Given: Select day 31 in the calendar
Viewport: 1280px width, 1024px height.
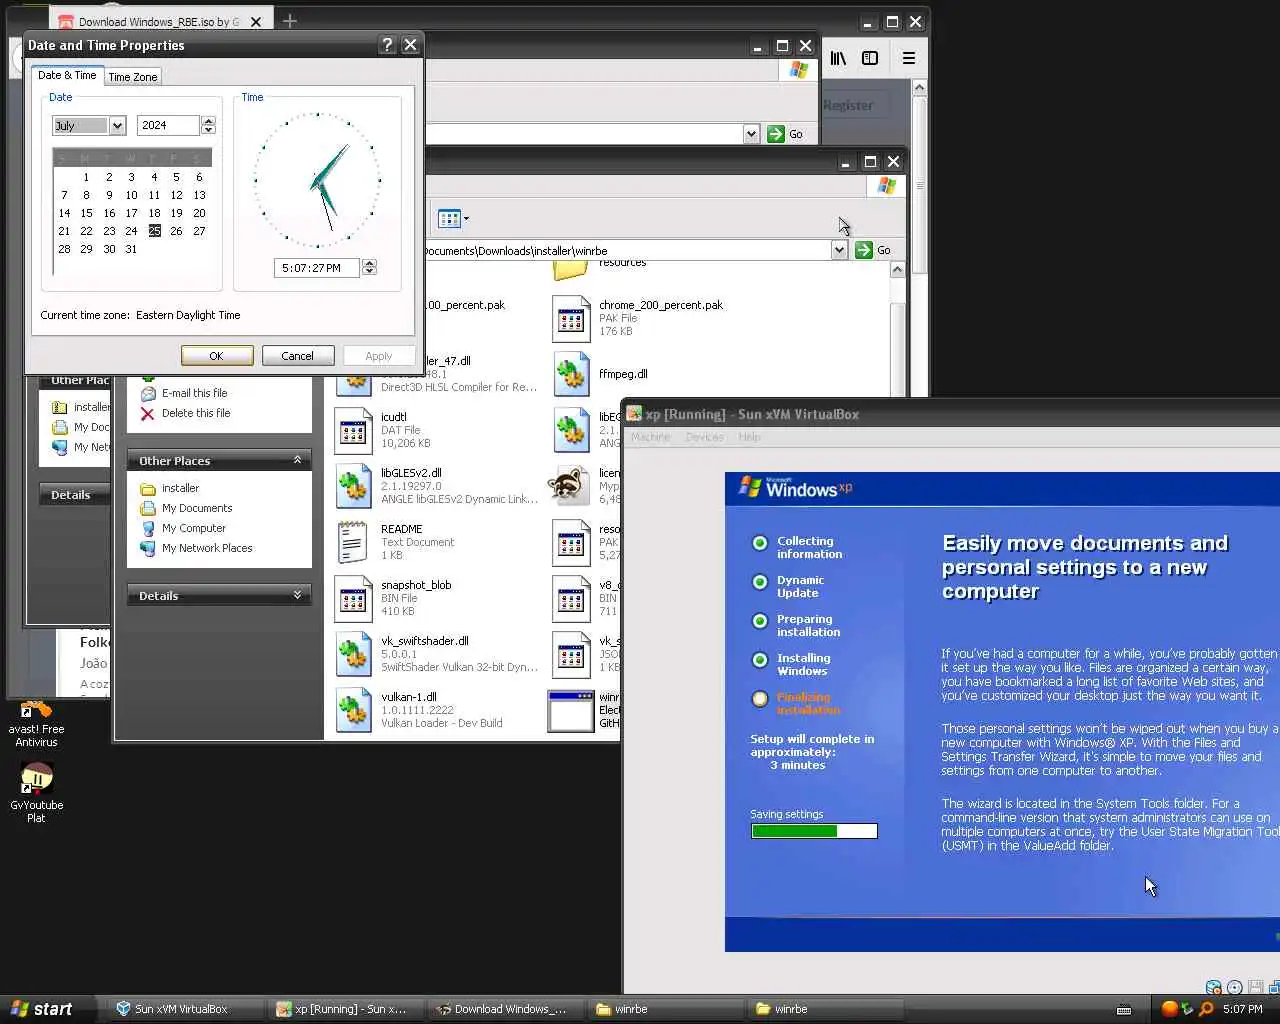Looking at the screenshot, I should pos(131,249).
